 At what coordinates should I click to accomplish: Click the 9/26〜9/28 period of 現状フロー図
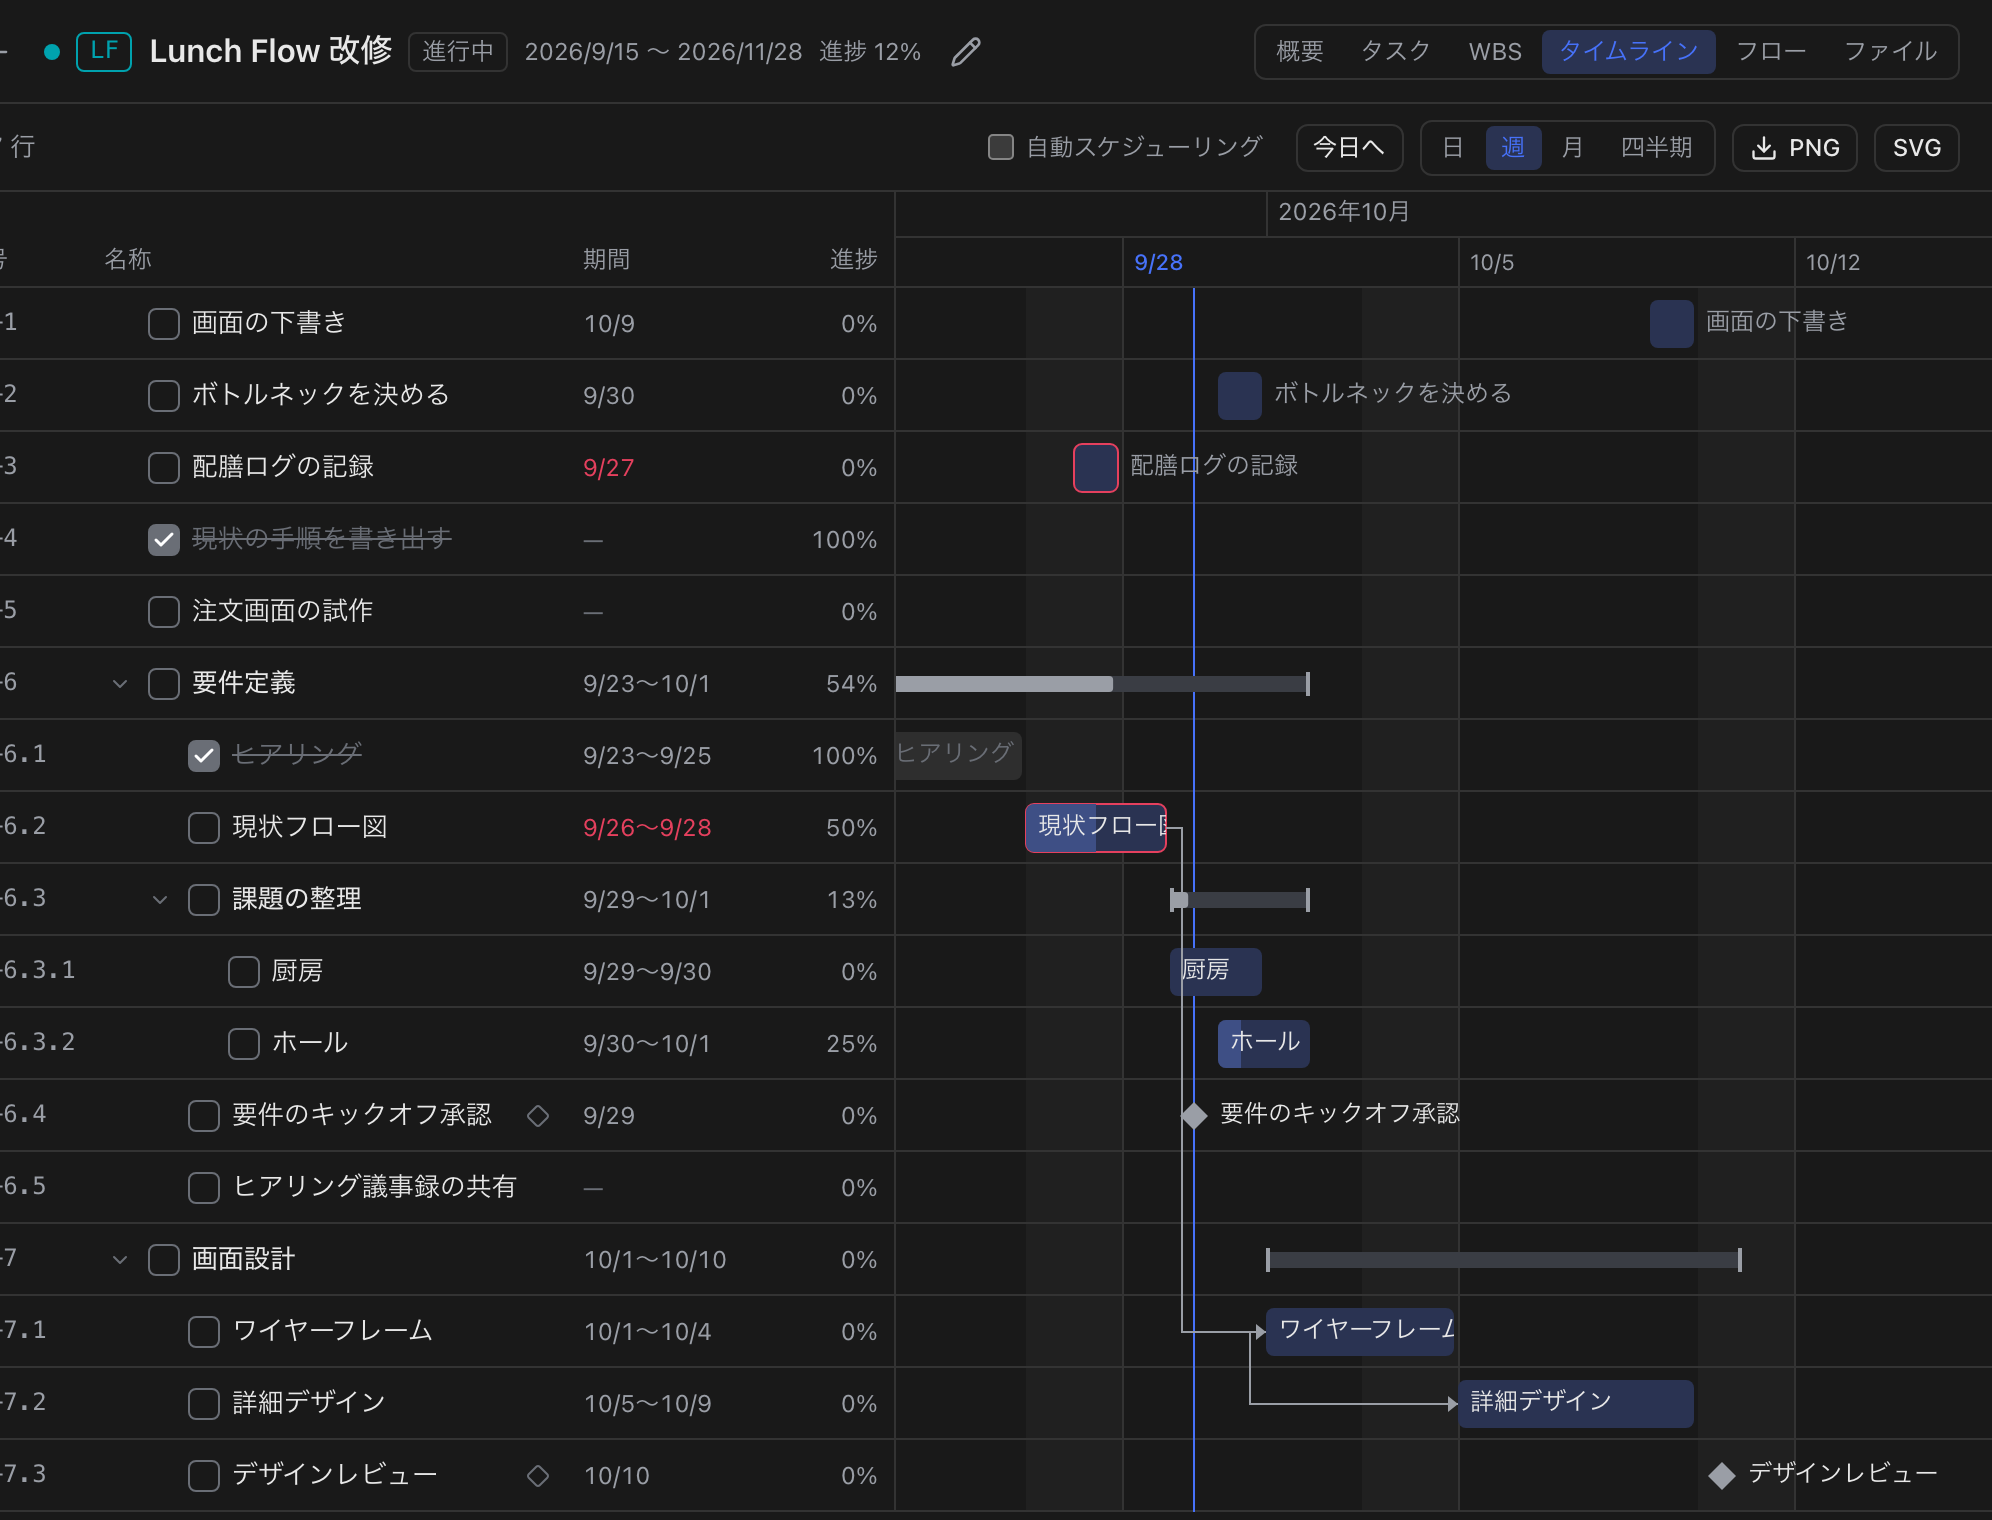pyautogui.click(x=647, y=828)
